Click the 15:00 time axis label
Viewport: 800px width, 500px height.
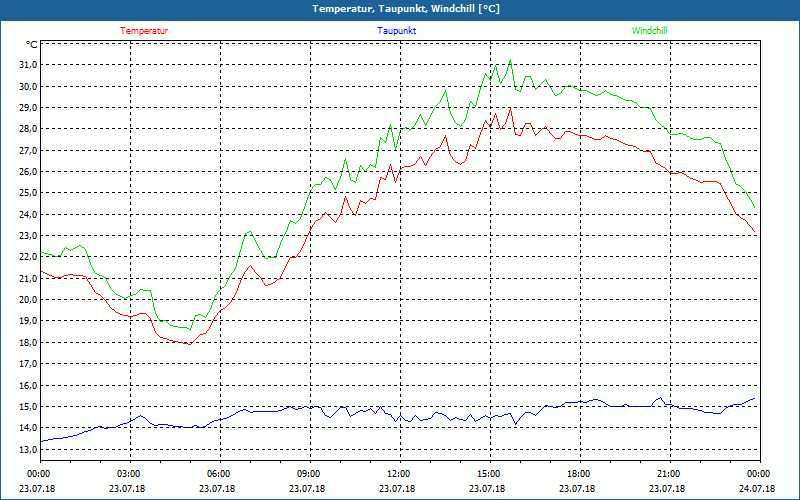click(490, 474)
